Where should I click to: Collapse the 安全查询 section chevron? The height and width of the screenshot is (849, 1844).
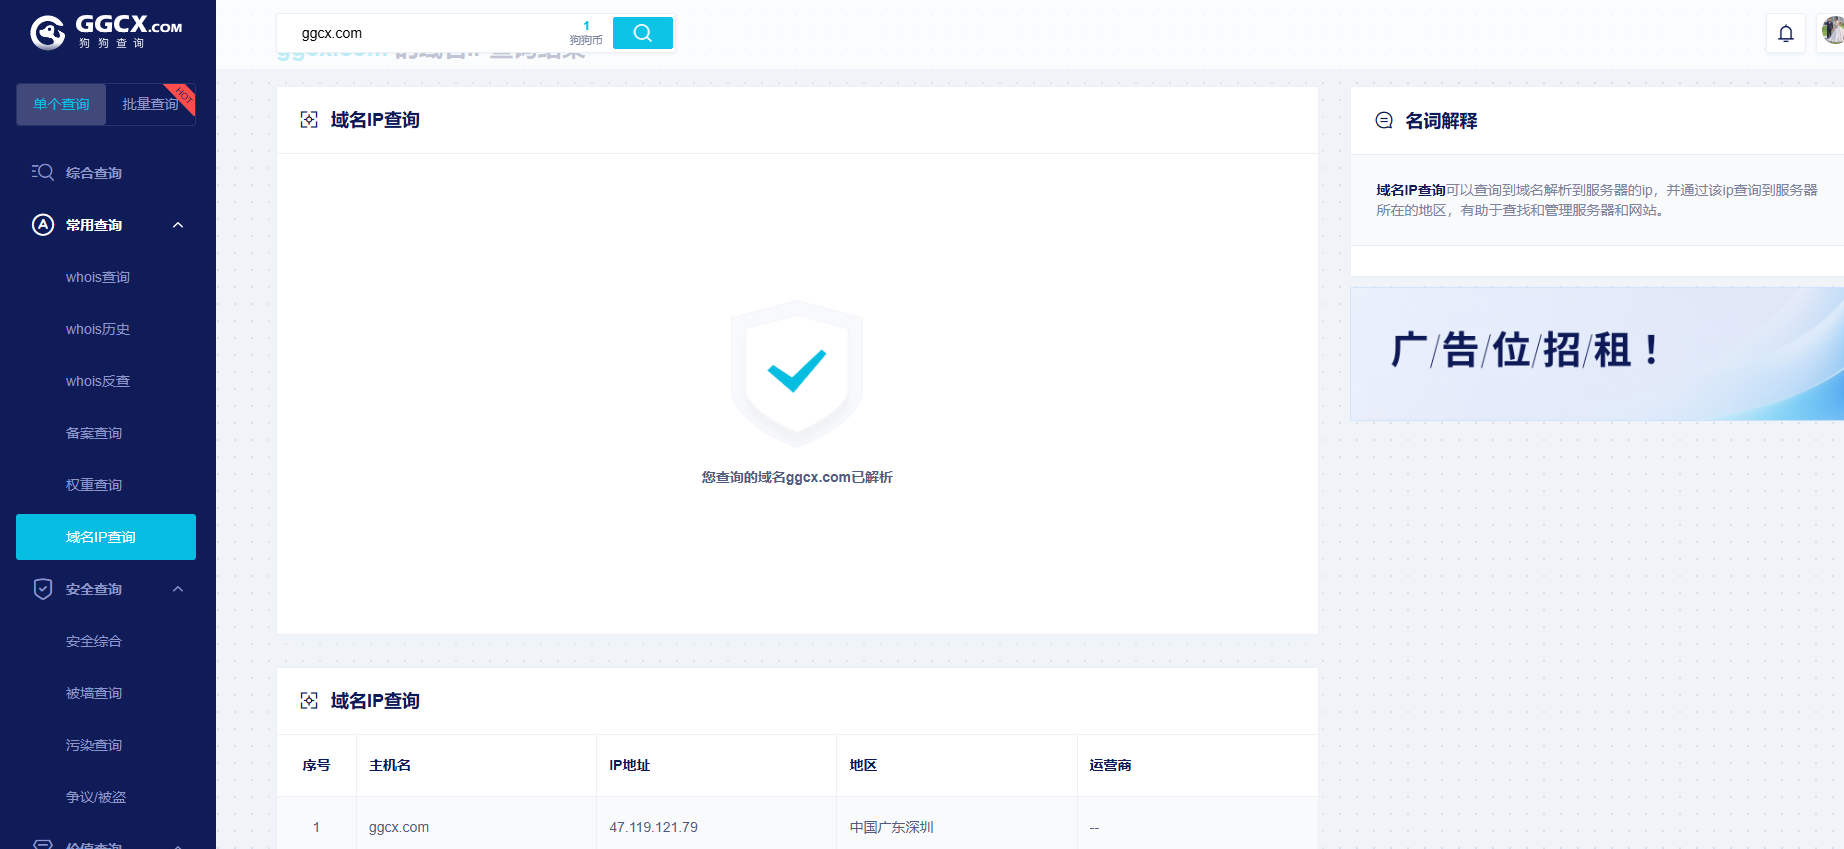(x=178, y=589)
